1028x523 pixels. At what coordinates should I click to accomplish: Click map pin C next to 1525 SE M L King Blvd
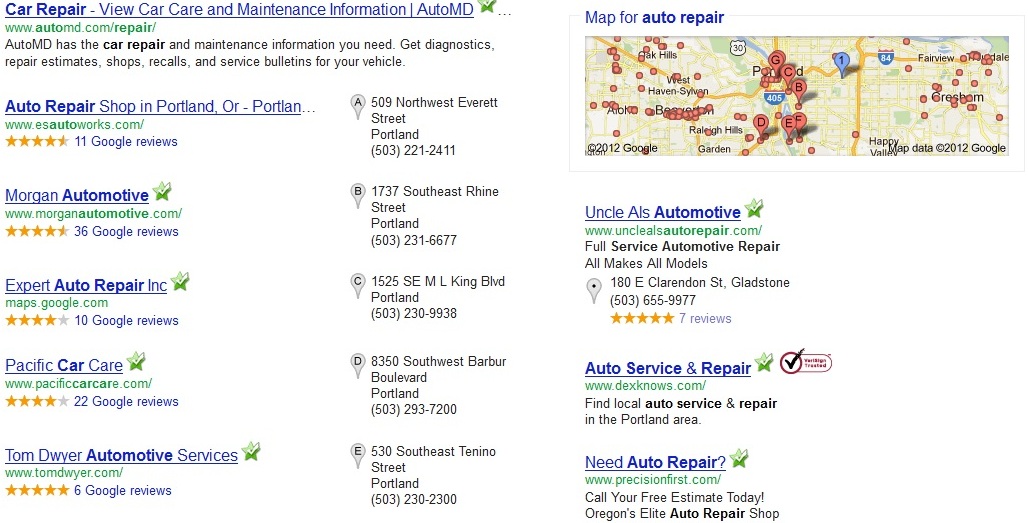coord(357,286)
